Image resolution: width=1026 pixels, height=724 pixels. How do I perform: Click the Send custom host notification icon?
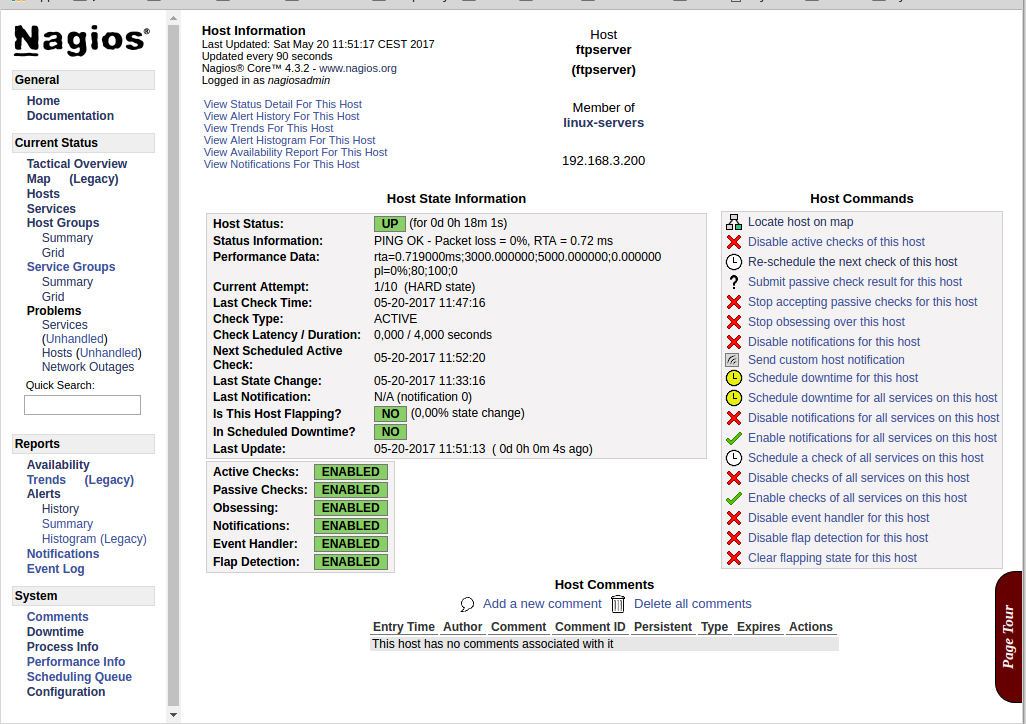(732, 360)
